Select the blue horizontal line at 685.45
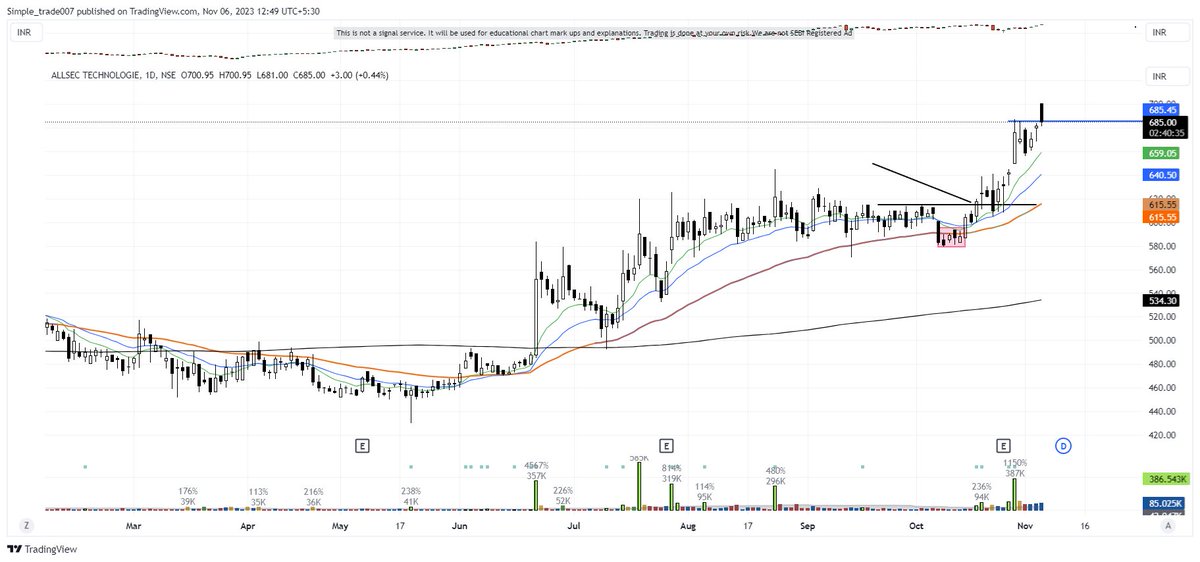The image size is (1200, 562). (x=1075, y=121)
